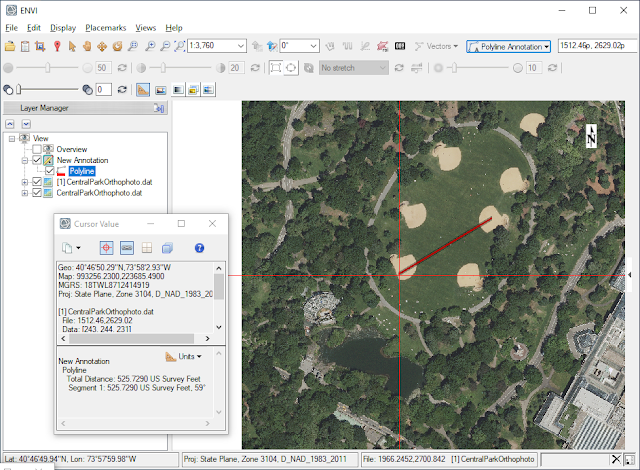Uncheck the second CentralParkOrthophoto.dat layer checkbox
The image size is (640, 470).
pyautogui.click(x=37, y=193)
